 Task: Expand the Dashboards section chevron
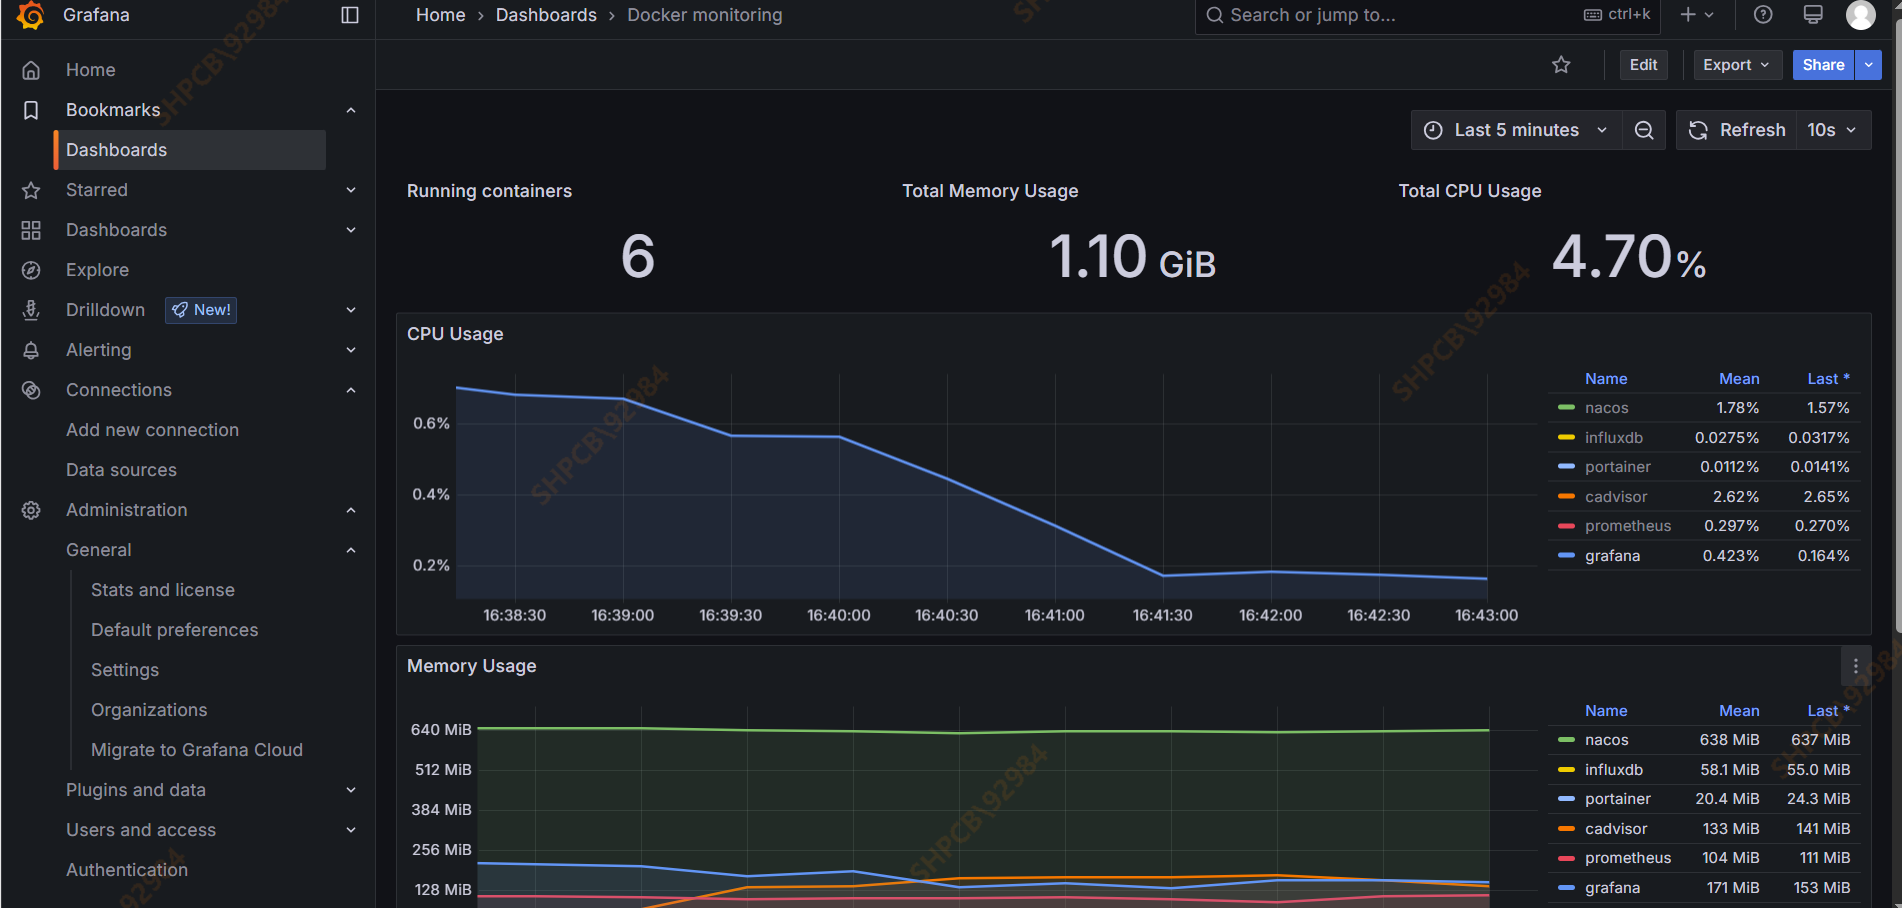point(351,230)
